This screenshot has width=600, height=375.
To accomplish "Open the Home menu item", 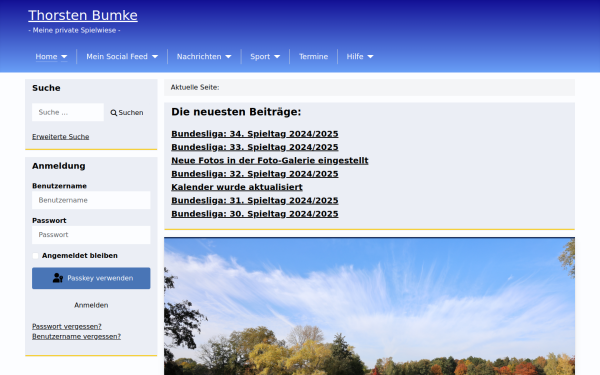I will tap(46, 57).
